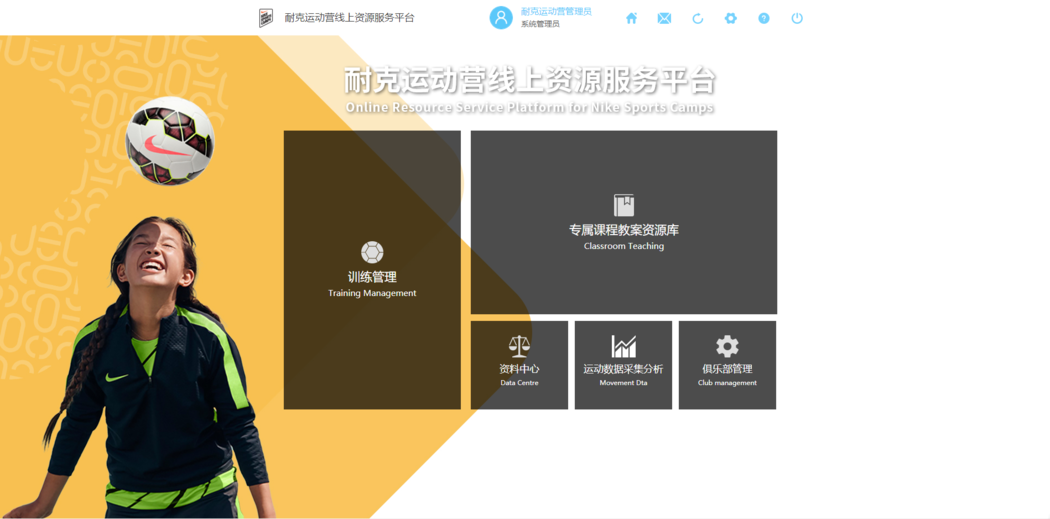Image resolution: width=1050 pixels, height=519 pixels.
Task: Go to home via house icon
Action: click(631, 19)
